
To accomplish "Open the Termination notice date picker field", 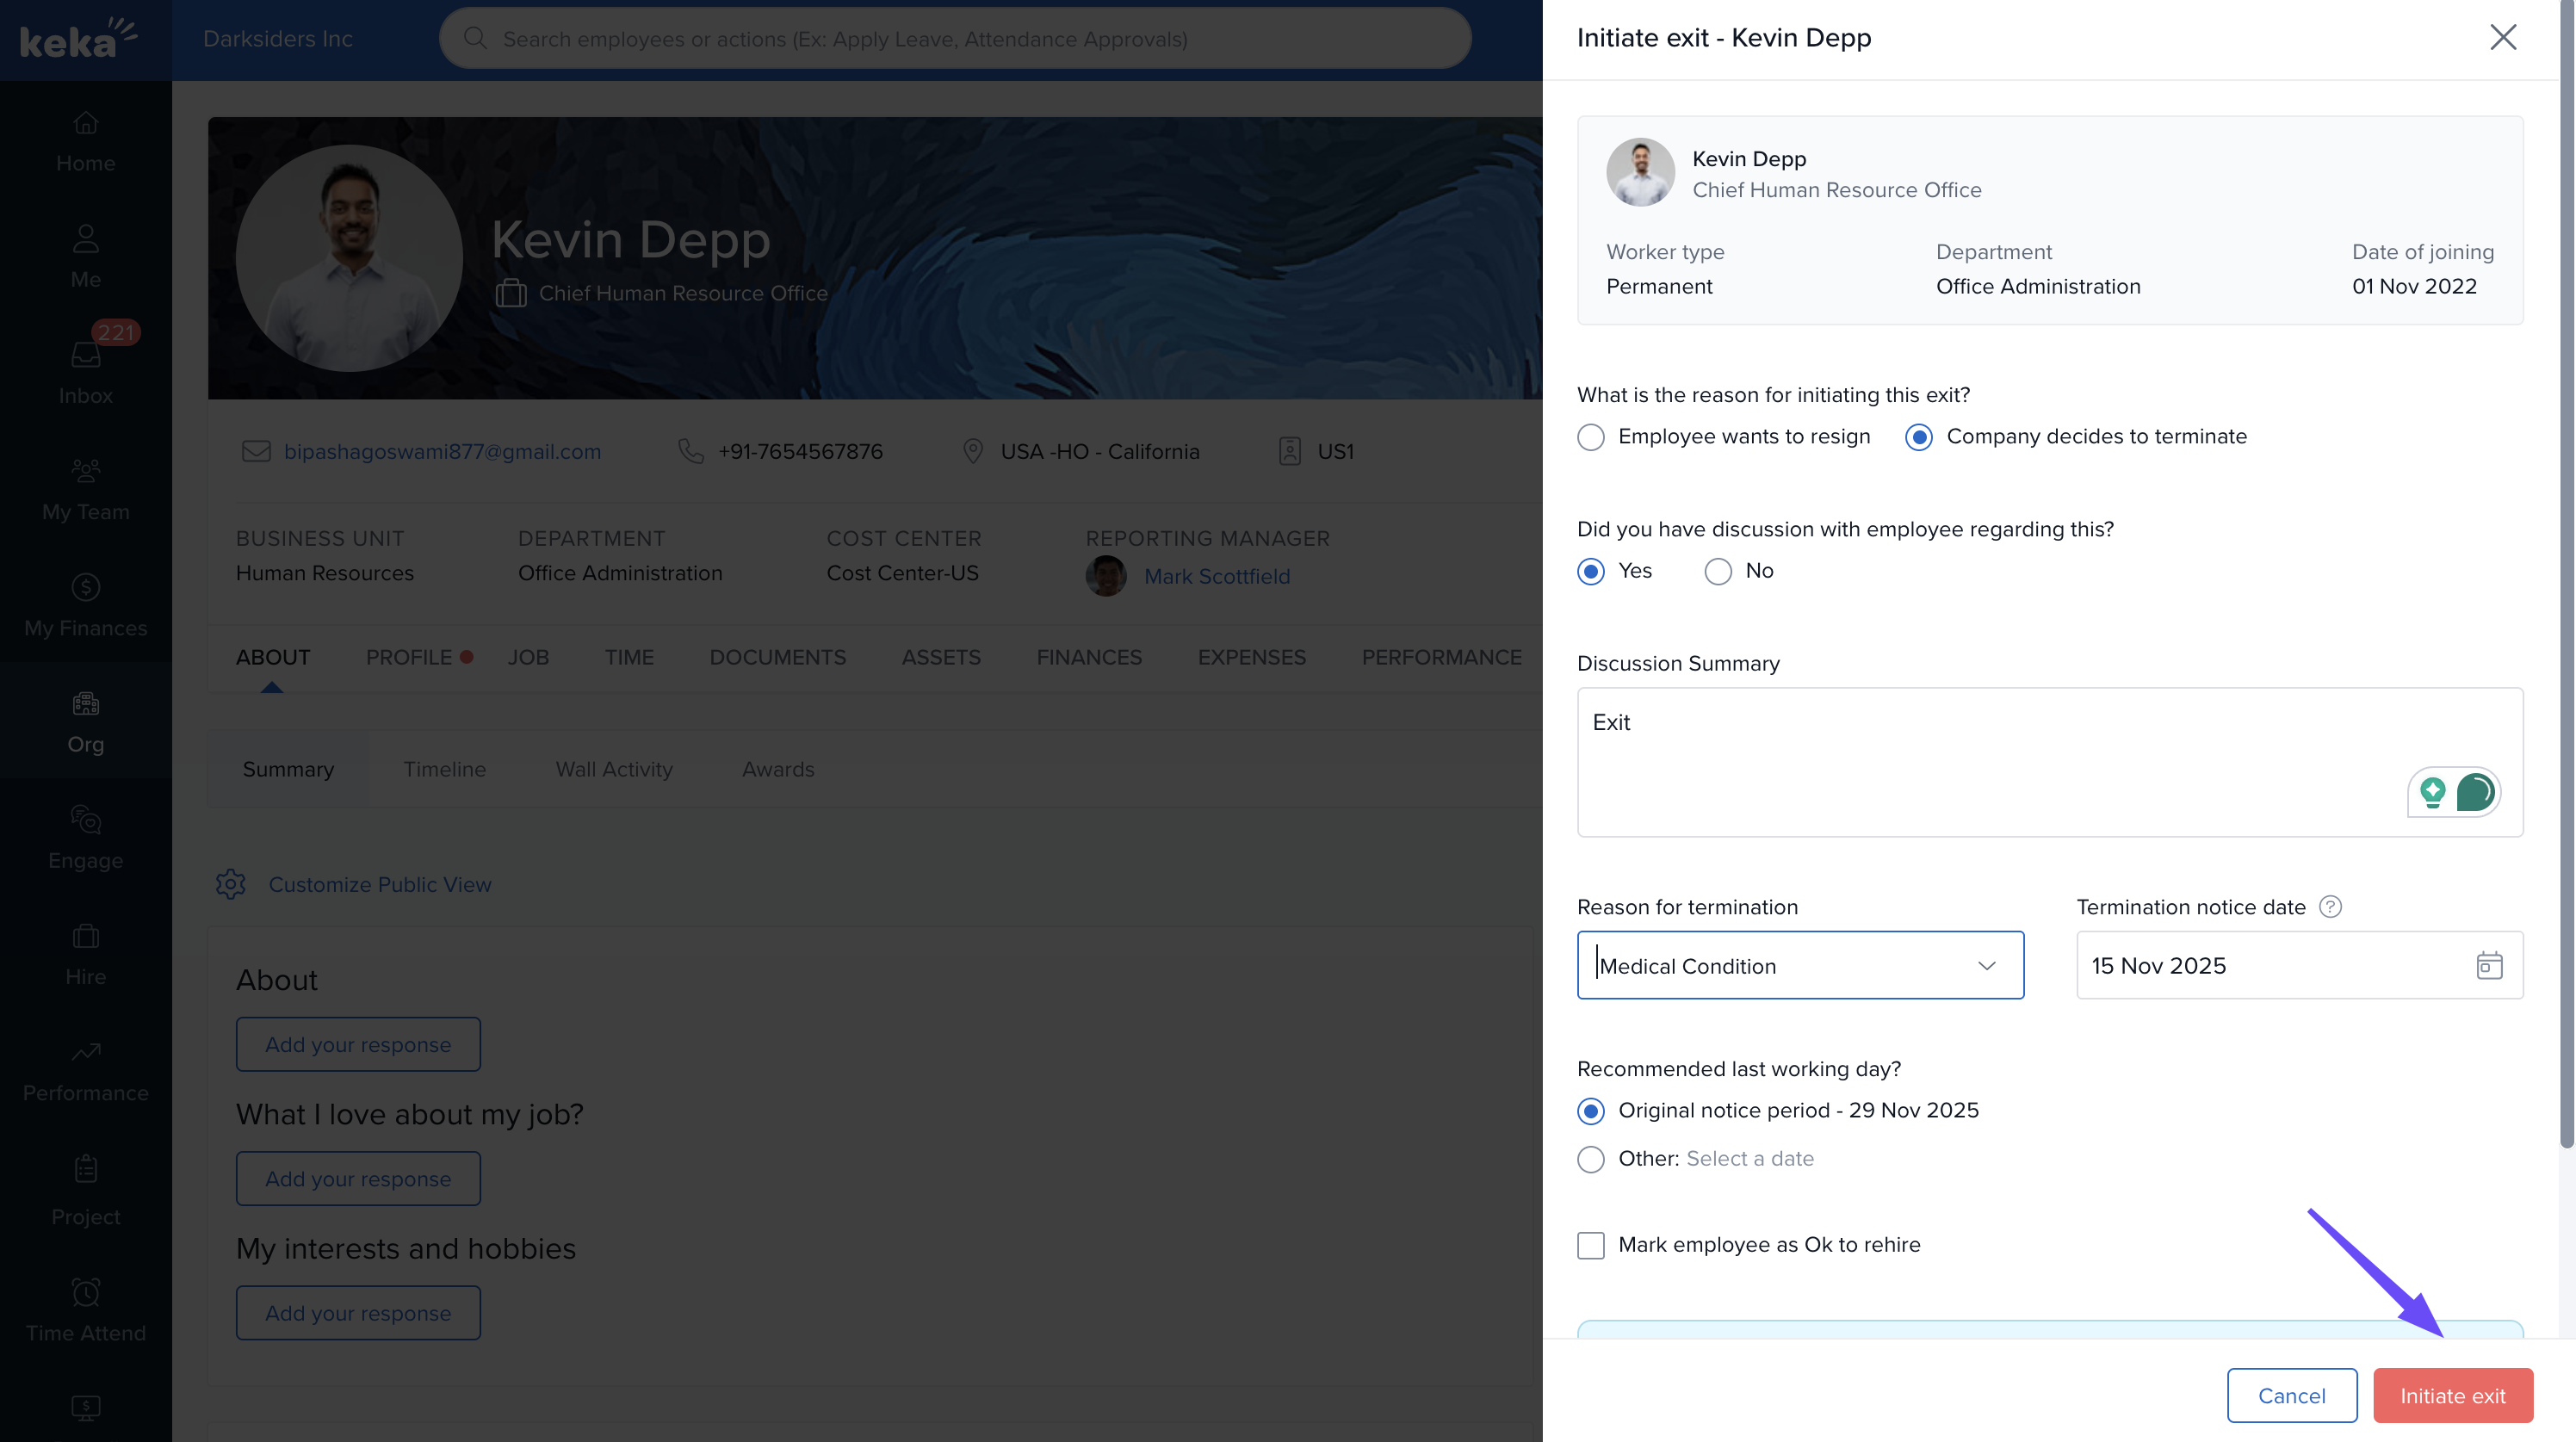I will pos(2270,965).
